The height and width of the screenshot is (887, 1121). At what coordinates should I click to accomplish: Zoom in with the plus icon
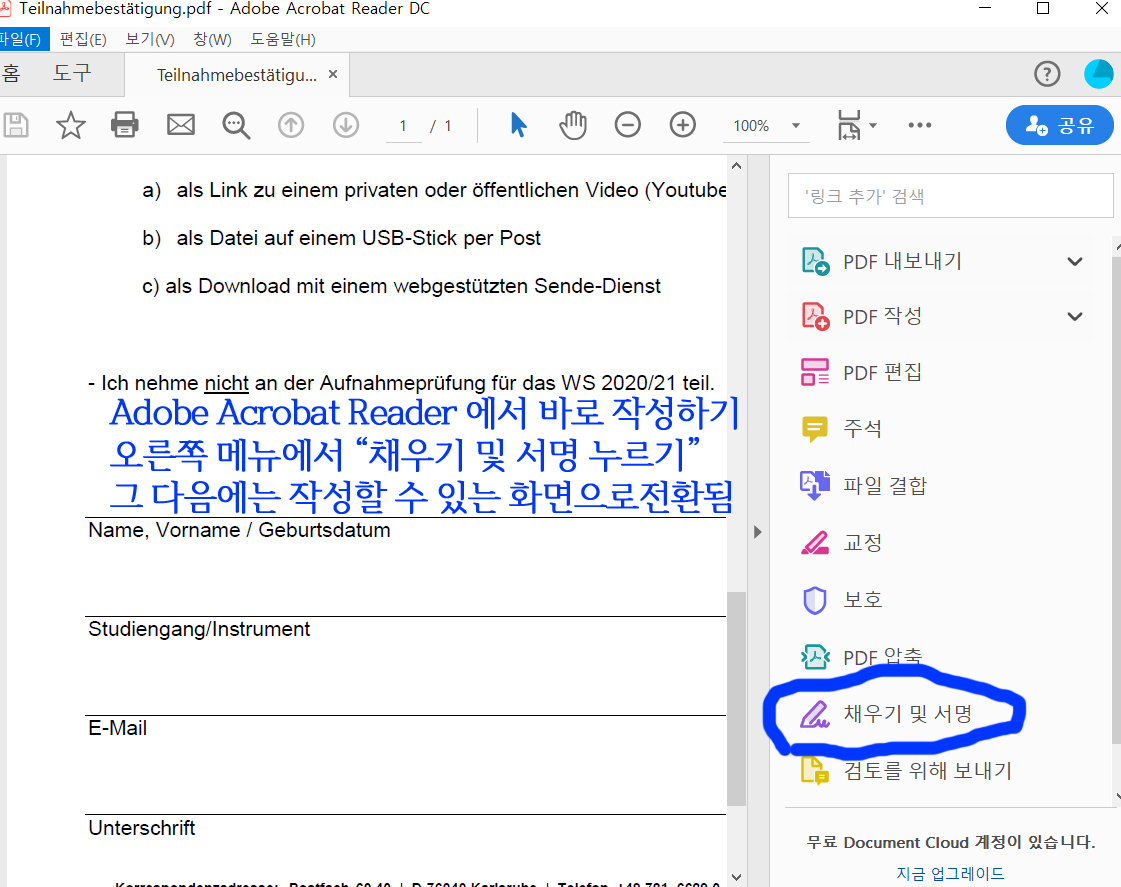tap(683, 125)
